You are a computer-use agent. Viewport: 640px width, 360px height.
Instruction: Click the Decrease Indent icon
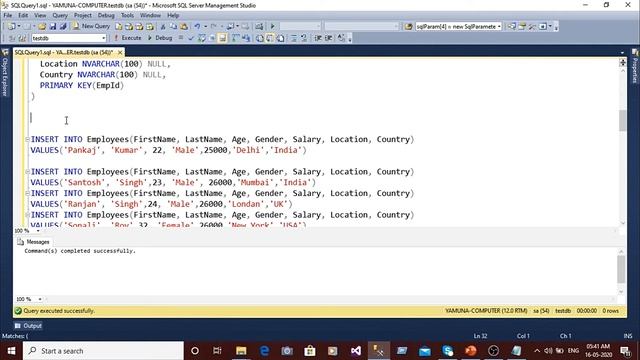(318, 38)
